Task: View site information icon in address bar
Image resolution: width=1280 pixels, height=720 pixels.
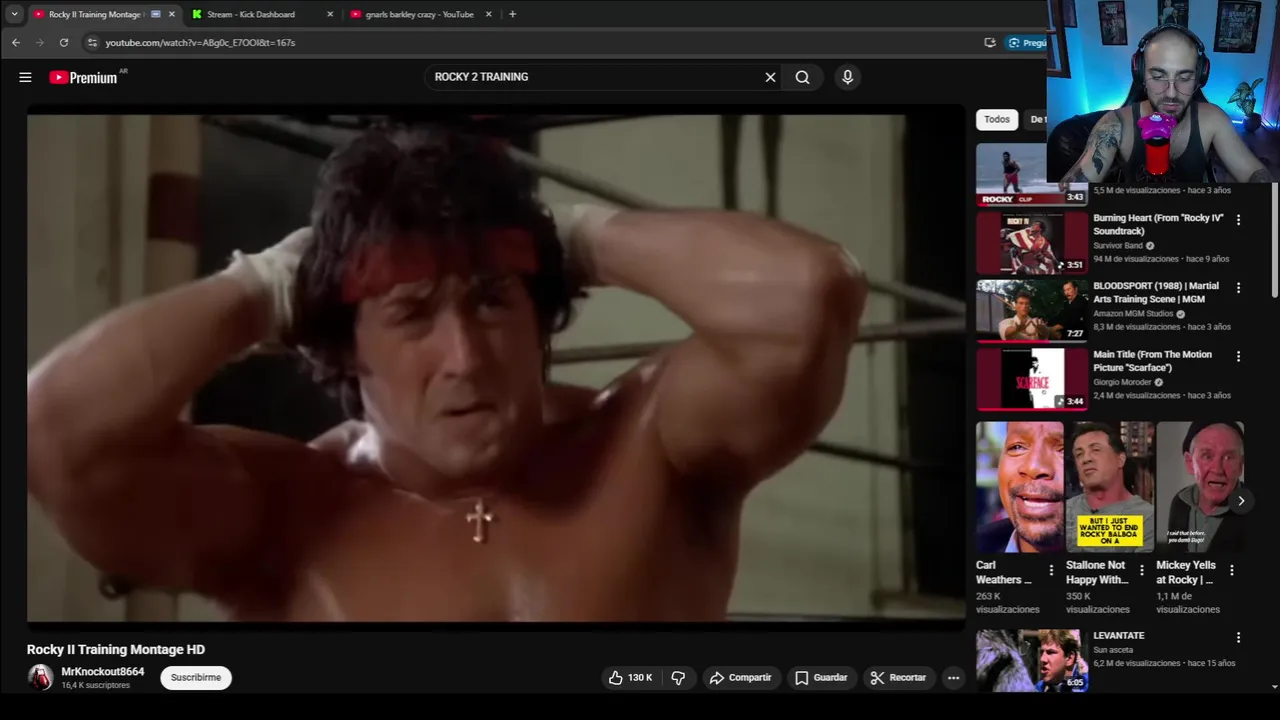Action: (92, 43)
